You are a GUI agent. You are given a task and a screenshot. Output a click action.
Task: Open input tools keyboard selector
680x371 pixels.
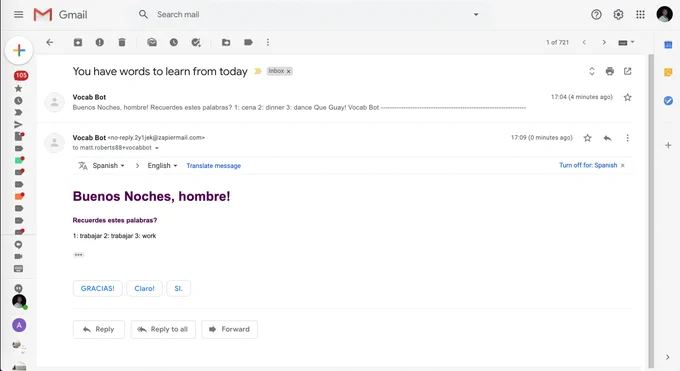pyautogui.click(x=626, y=42)
